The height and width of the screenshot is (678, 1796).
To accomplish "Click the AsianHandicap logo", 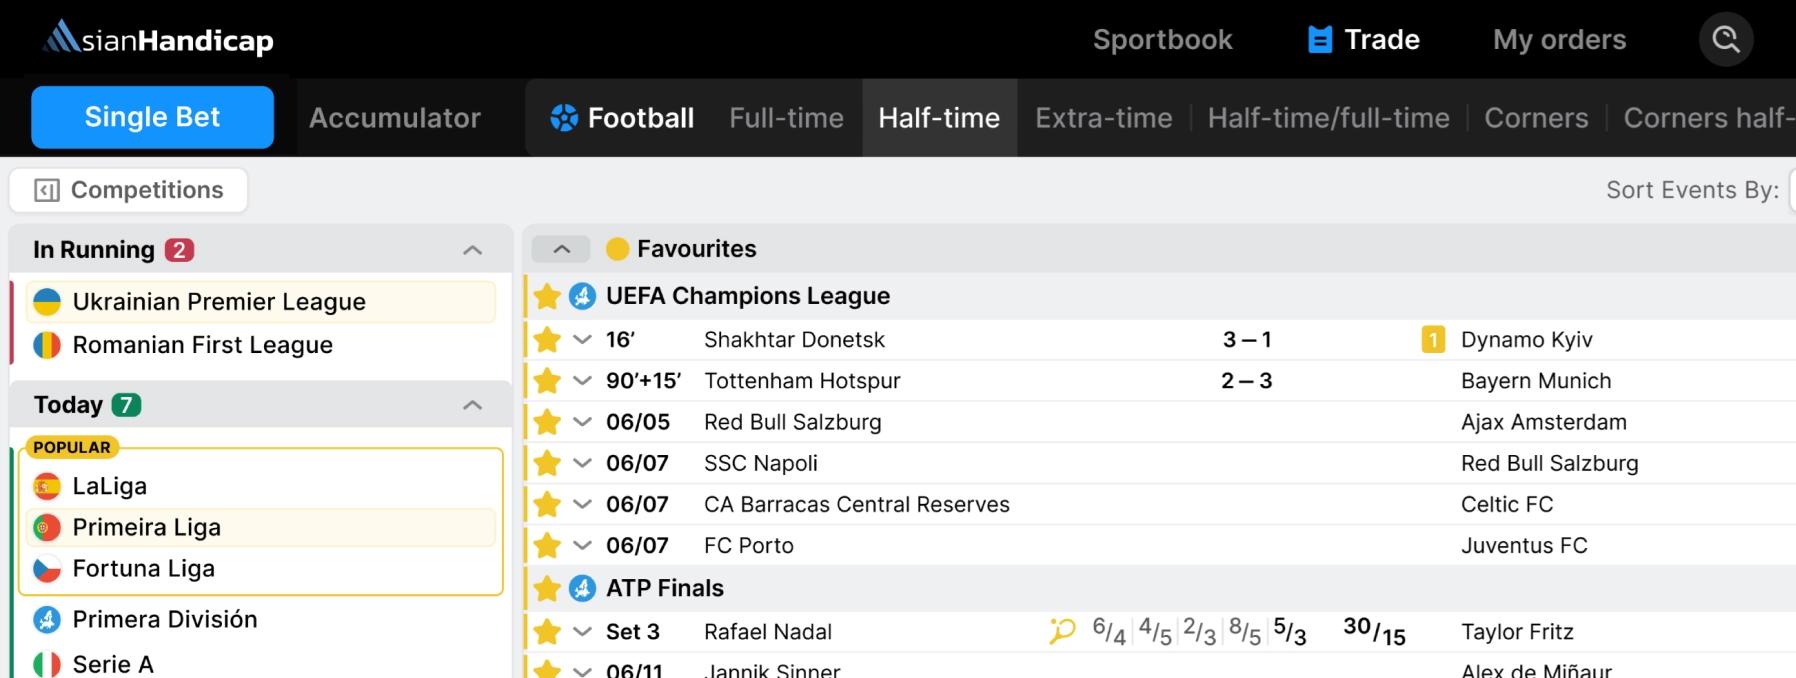I will pyautogui.click(x=158, y=39).
